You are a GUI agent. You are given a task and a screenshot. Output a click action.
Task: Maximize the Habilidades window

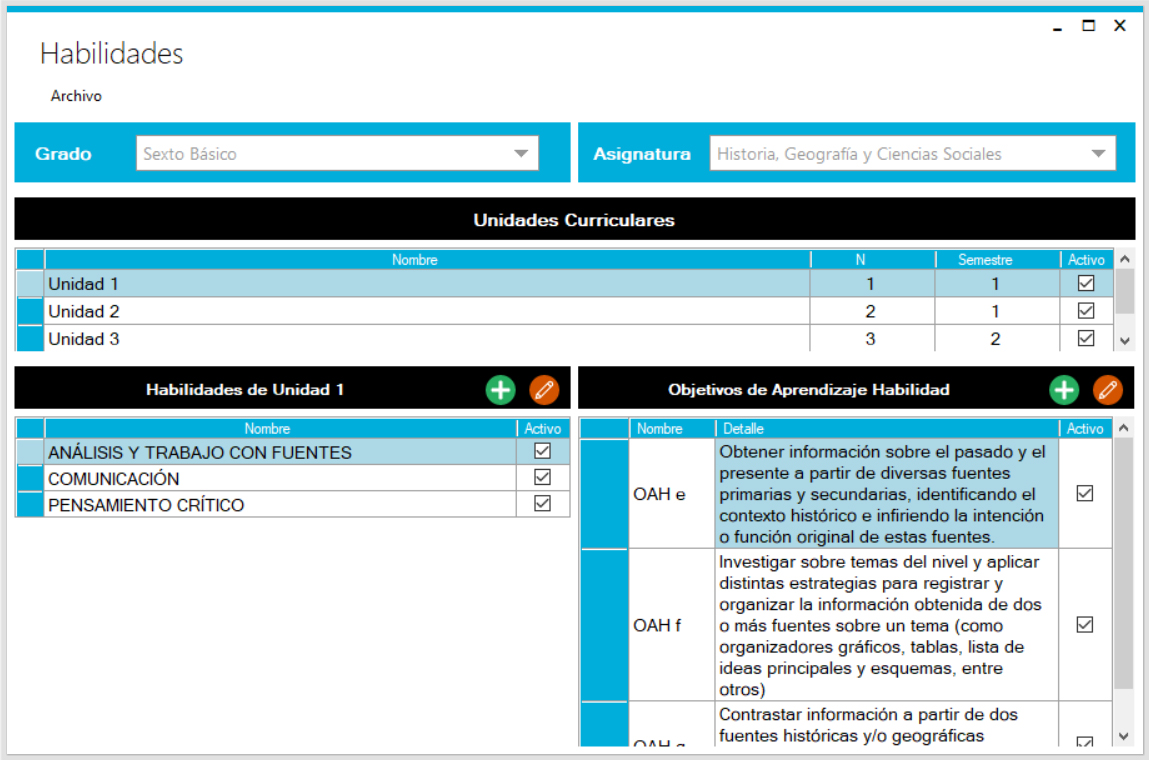coord(1089,26)
